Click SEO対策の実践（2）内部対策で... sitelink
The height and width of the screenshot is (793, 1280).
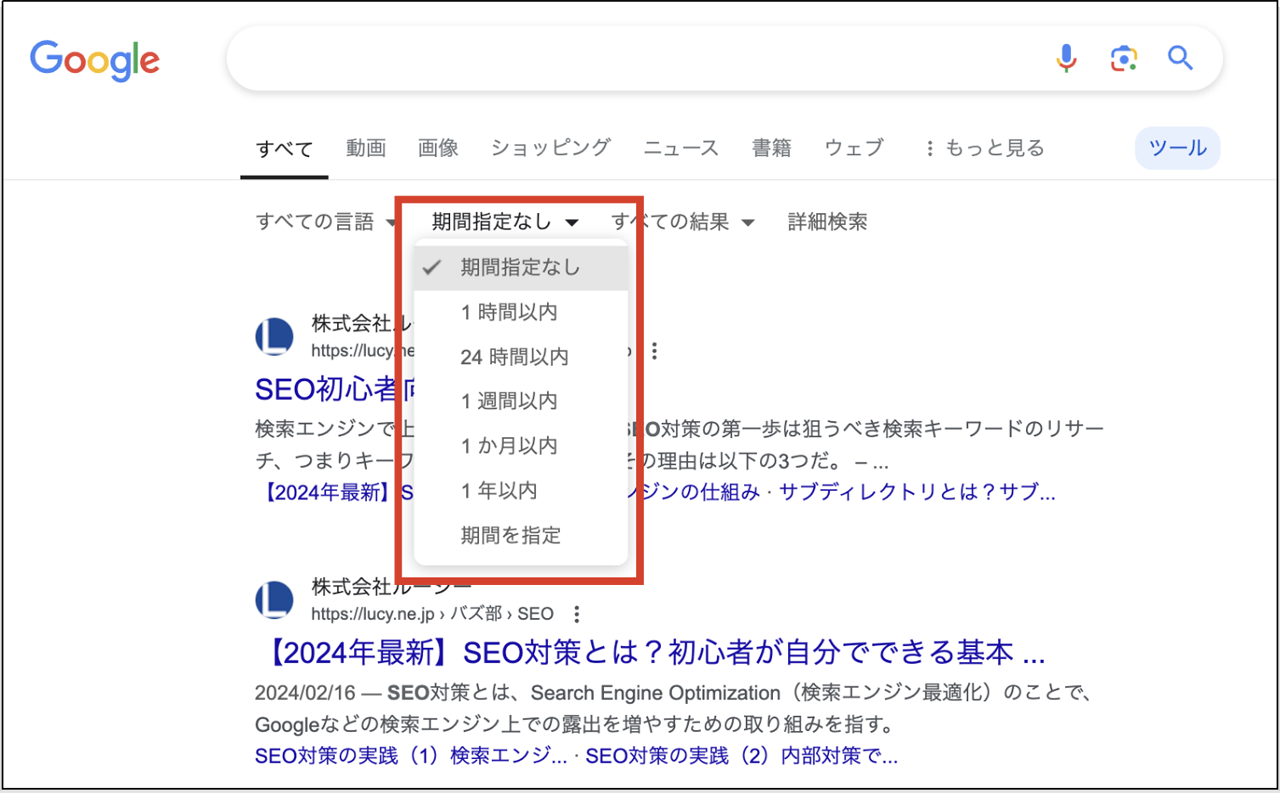coord(741,755)
